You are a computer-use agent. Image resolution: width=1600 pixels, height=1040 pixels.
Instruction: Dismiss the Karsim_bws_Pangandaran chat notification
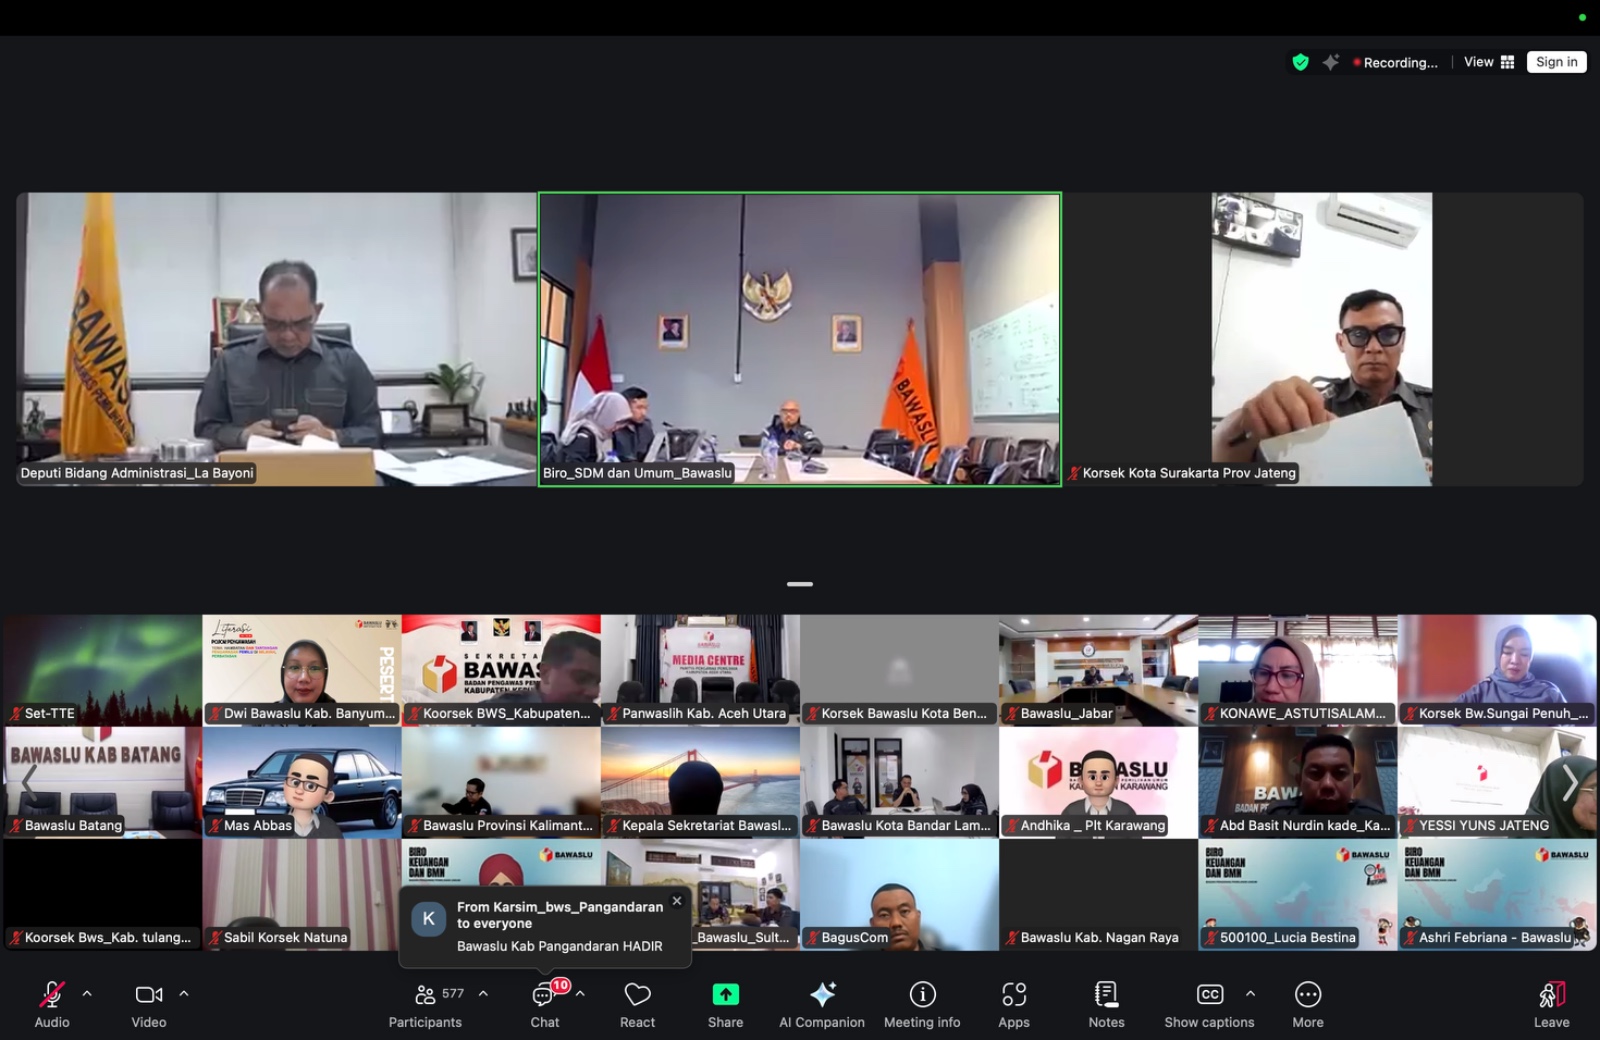[677, 901]
